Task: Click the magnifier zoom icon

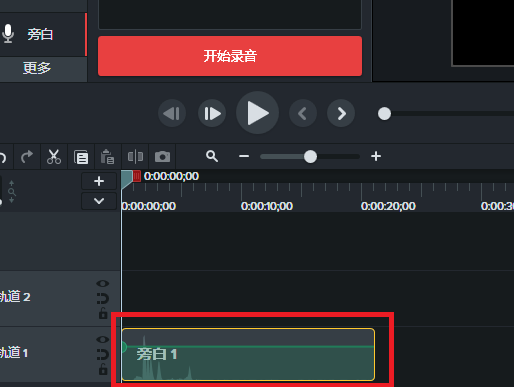Action: pyautogui.click(x=212, y=156)
